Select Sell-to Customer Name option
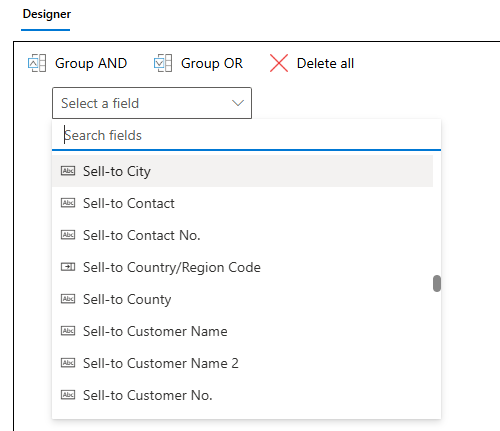Screen dimensions: 500x431 click(242, 331)
